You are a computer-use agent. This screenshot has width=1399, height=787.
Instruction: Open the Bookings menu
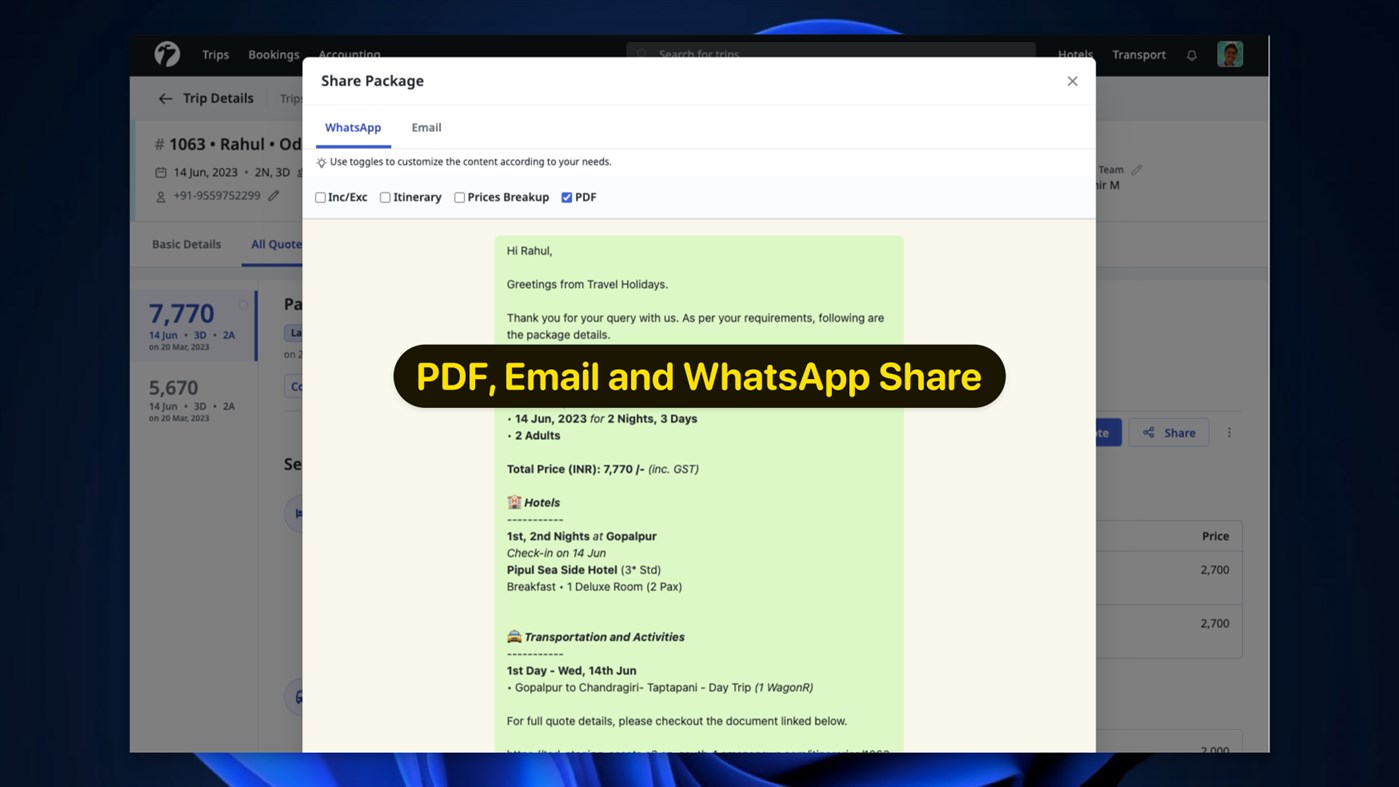coord(273,55)
